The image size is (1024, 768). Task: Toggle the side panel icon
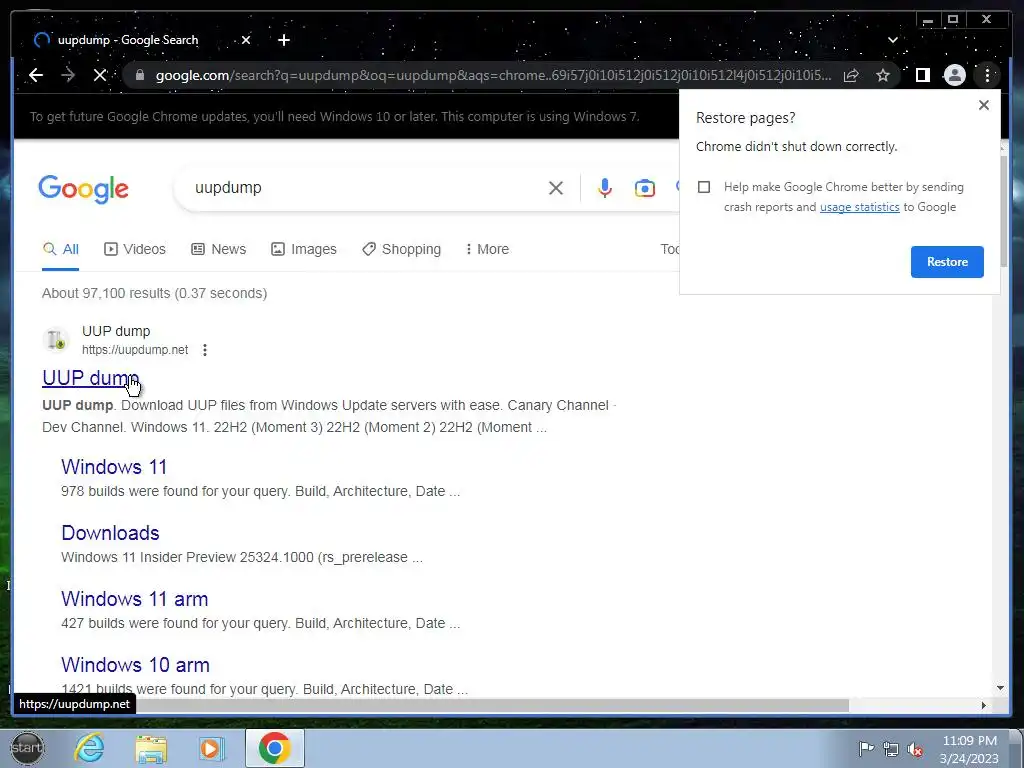(922, 75)
